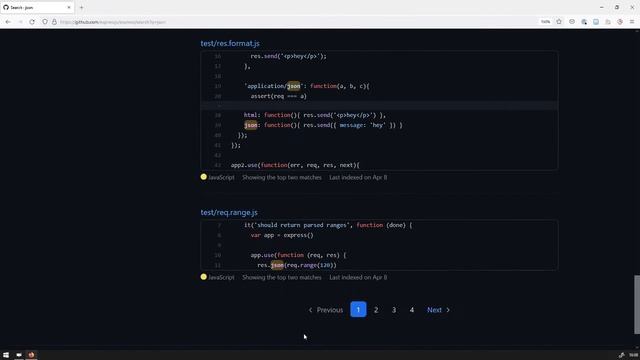Open the Pocket icon in the toolbar
640x360 pixels.
[572, 22]
